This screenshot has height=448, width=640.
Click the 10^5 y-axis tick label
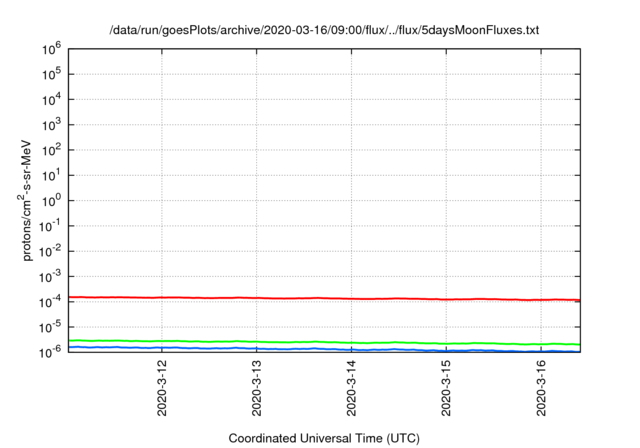point(52,75)
